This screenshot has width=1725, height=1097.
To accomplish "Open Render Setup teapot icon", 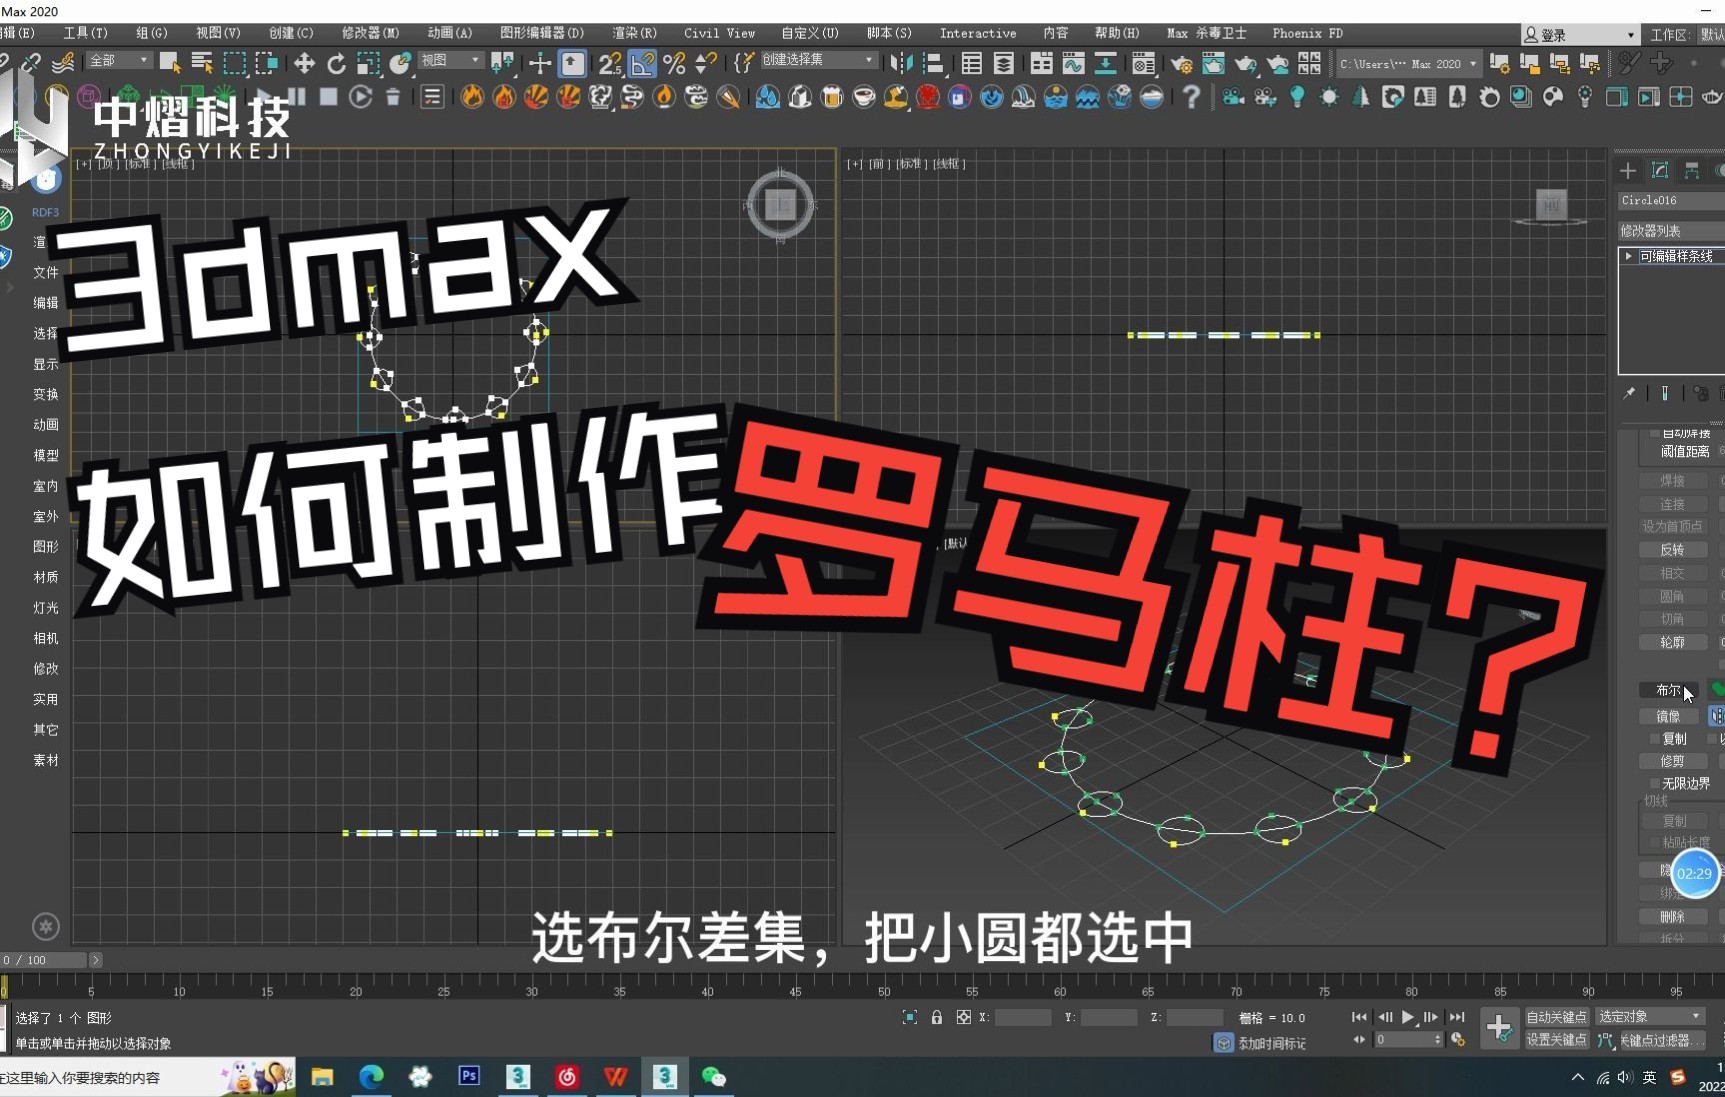I will 1181,63.
